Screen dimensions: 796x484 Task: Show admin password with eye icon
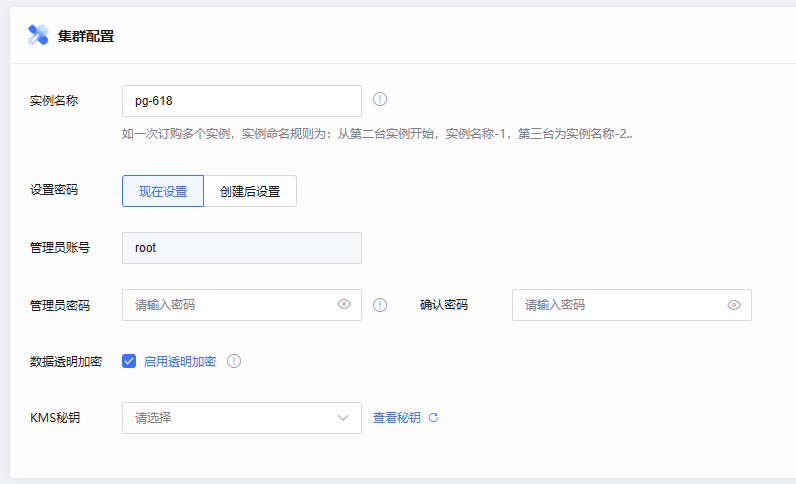(x=344, y=305)
